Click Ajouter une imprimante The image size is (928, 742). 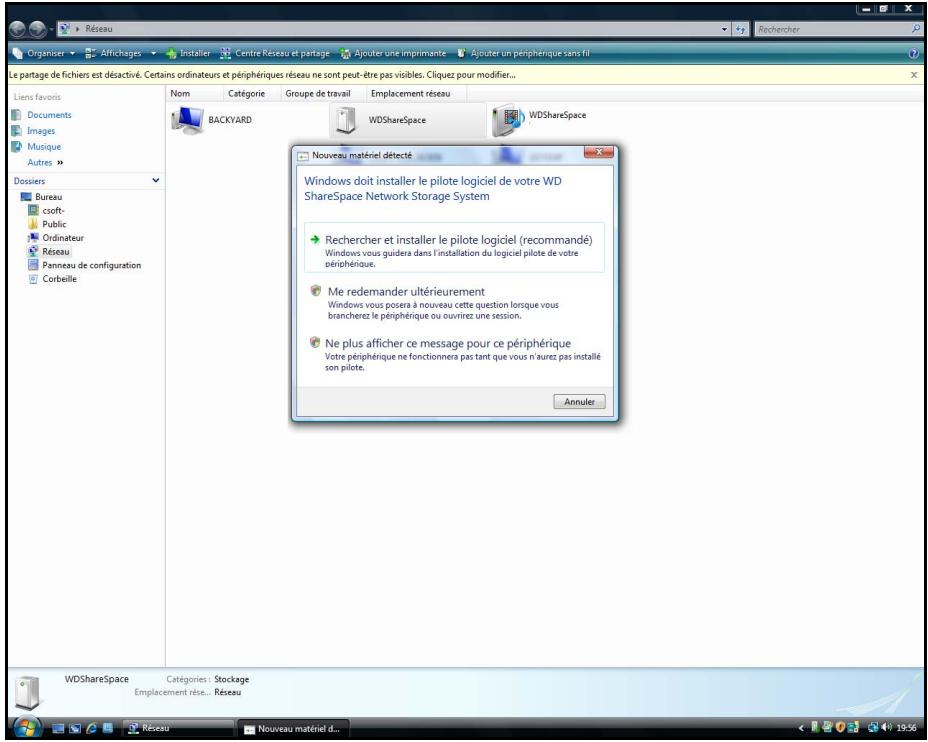pyautogui.click(x=394, y=53)
